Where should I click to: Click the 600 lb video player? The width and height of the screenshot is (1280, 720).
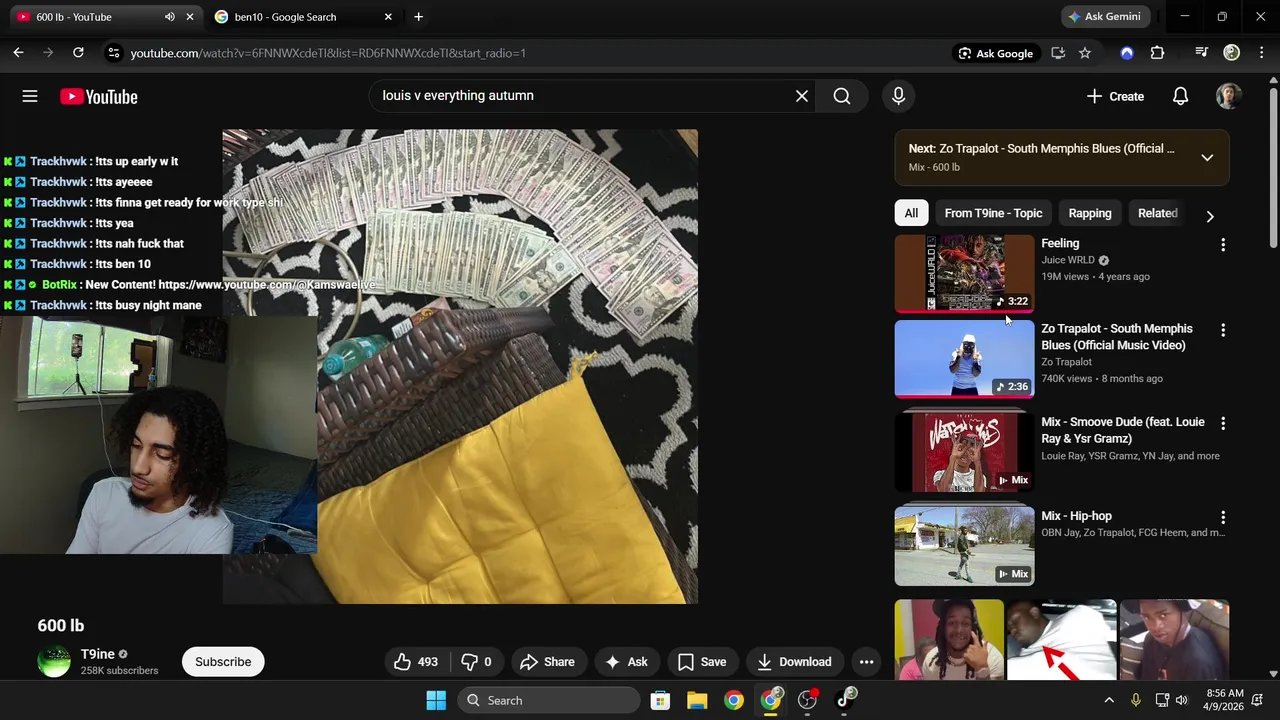pyautogui.click(x=460, y=366)
